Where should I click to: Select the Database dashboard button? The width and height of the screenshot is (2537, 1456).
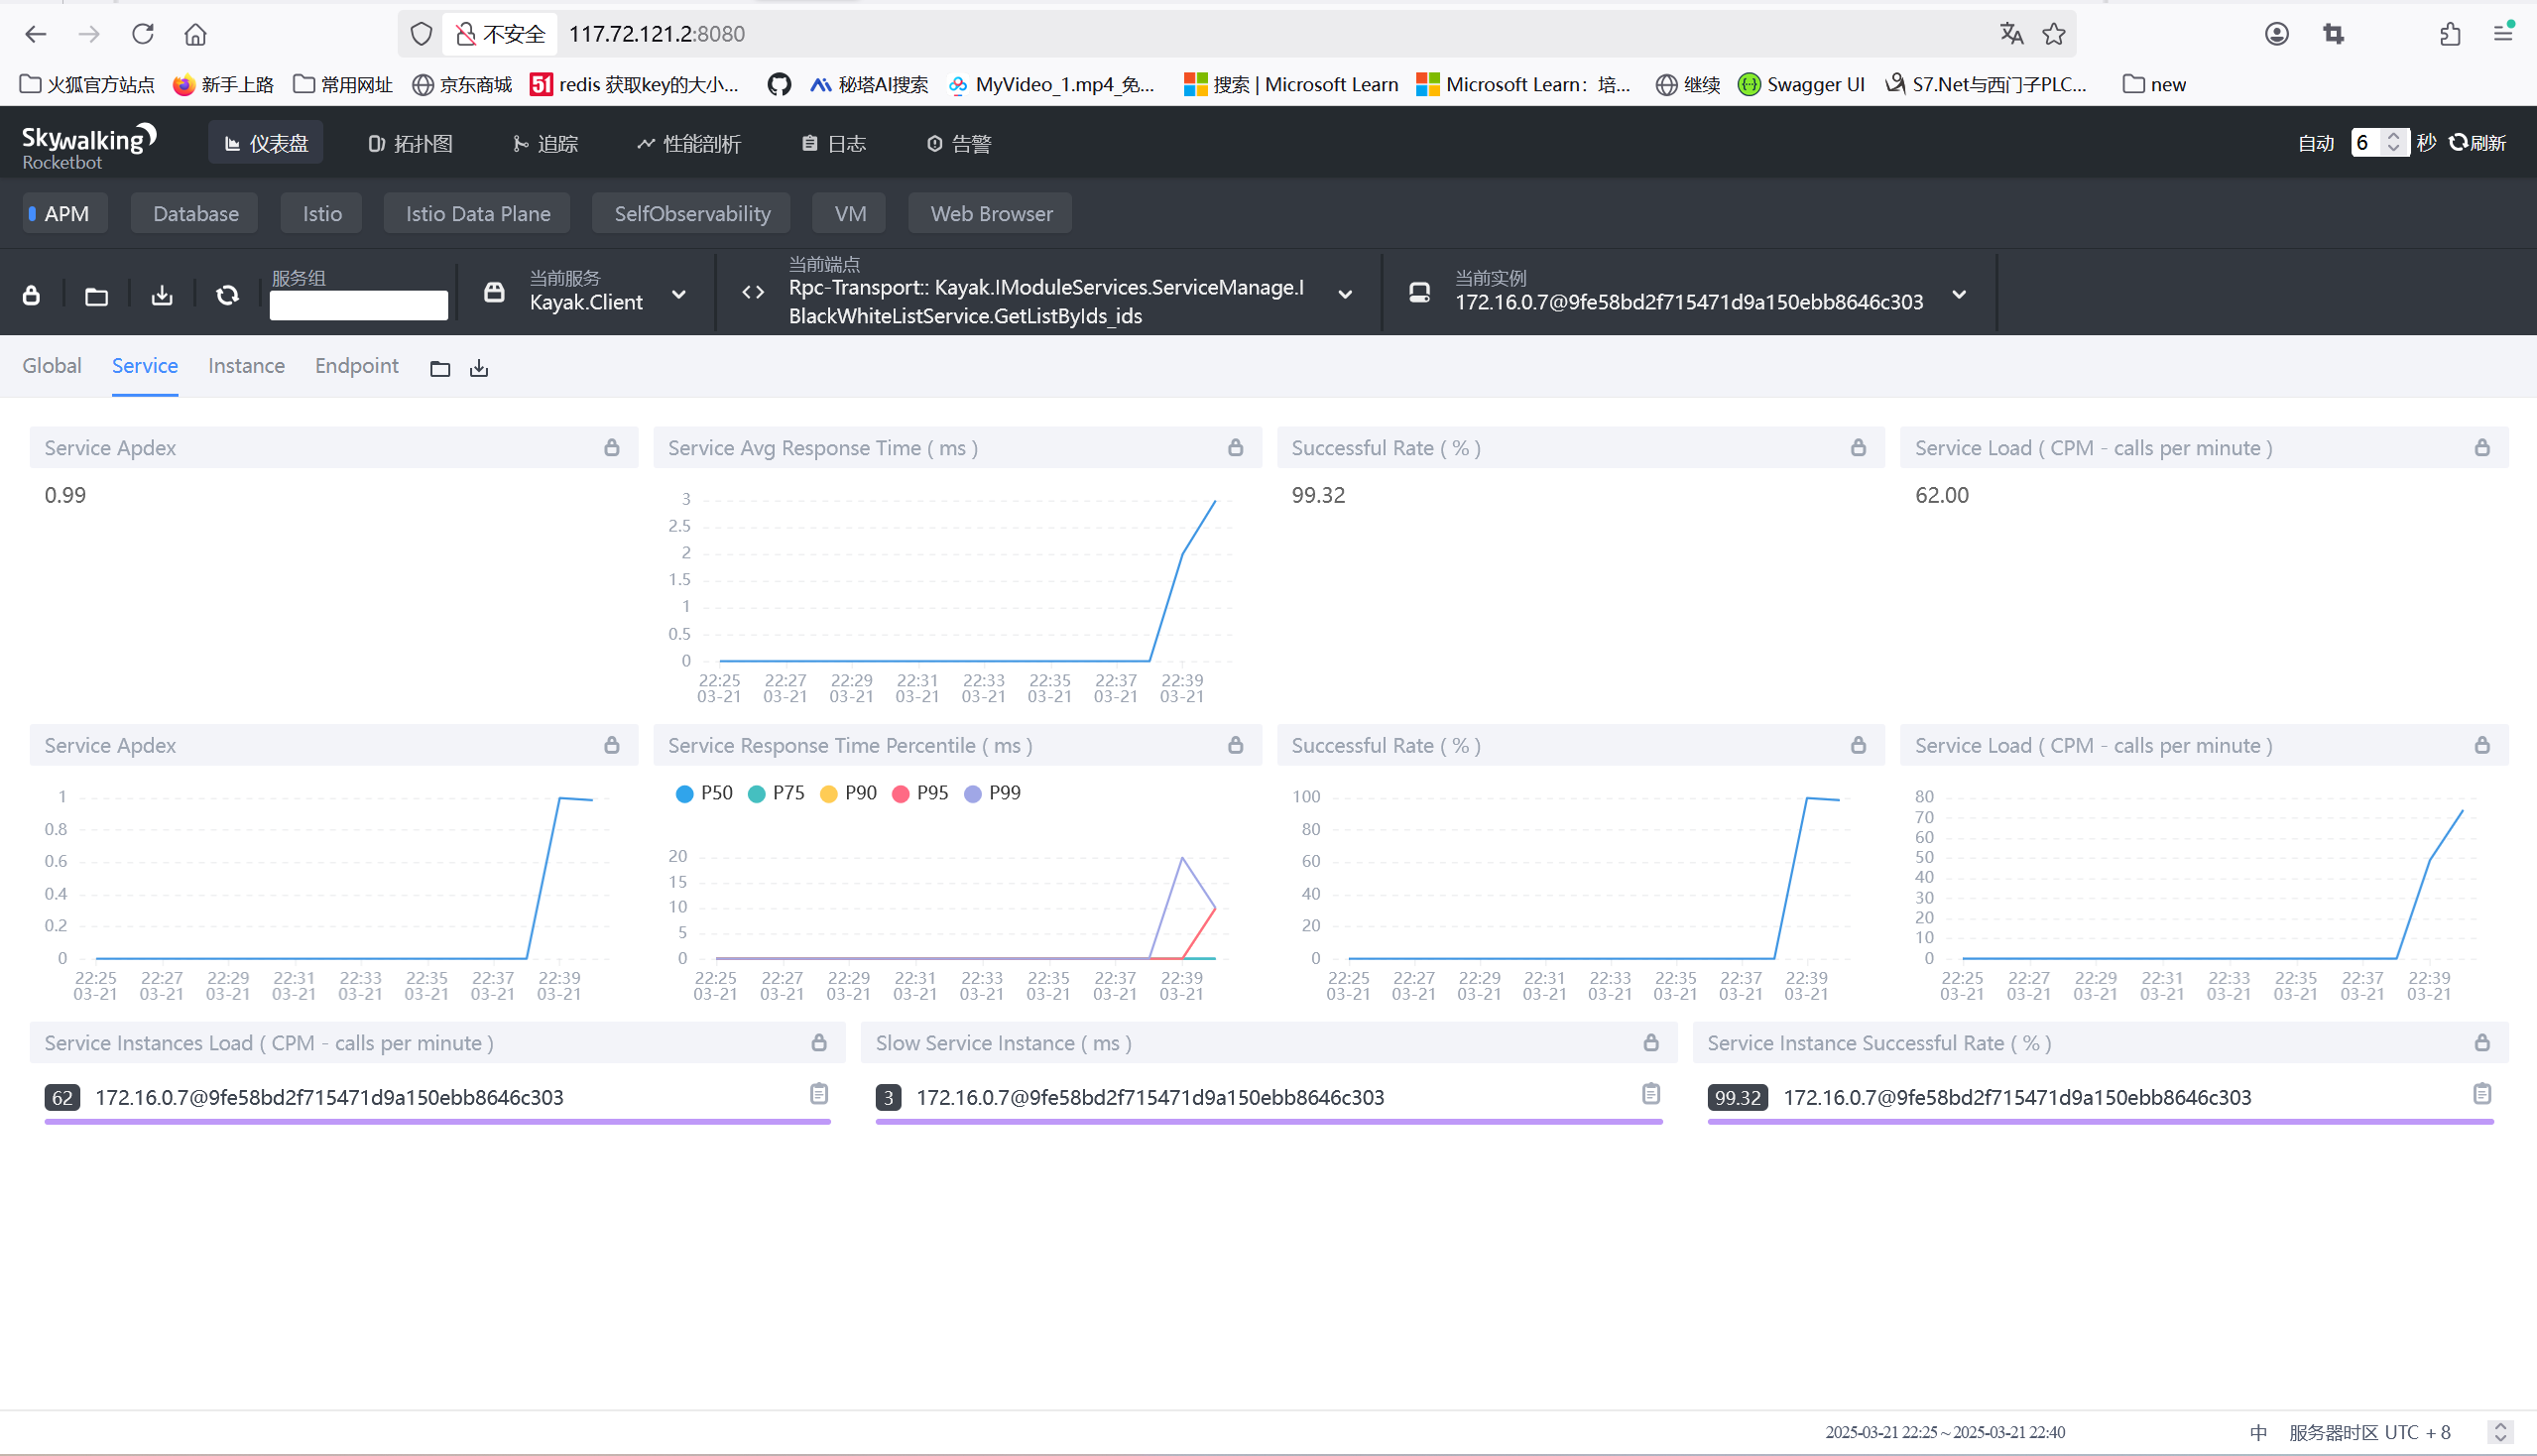195,214
